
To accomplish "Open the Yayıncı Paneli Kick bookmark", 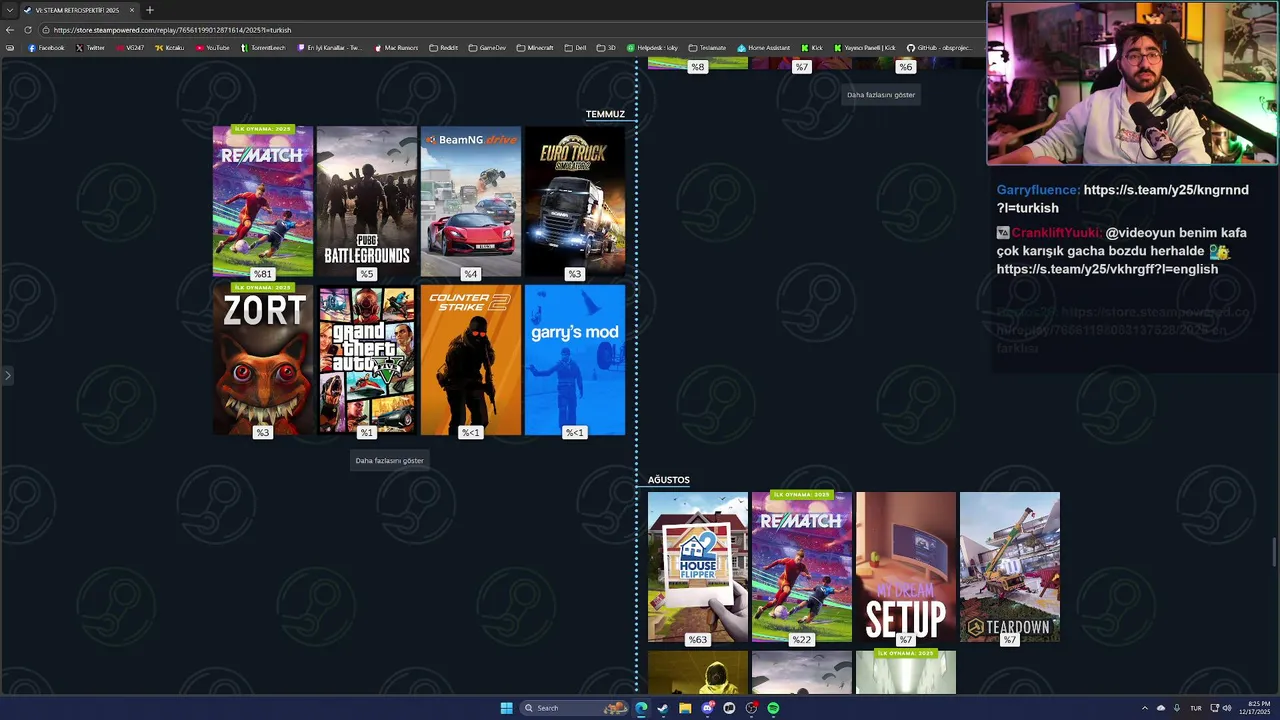I will tap(865, 48).
